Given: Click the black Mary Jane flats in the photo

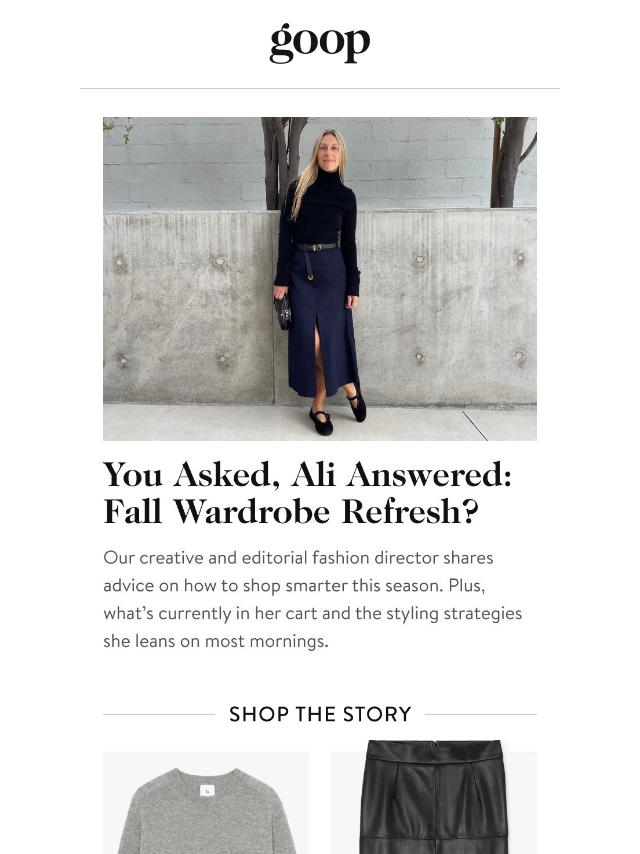Looking at the screenshot, I should (x=338, y=415).
